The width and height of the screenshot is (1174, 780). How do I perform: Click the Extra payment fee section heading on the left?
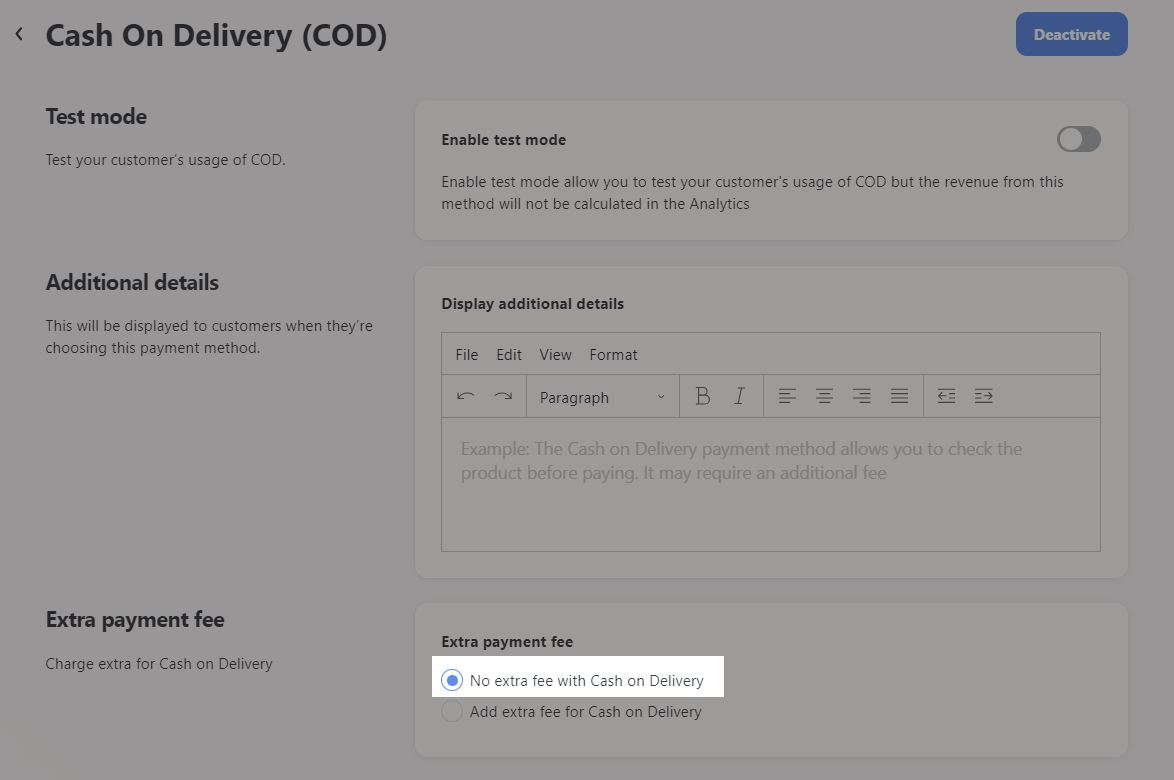click(x=135, y=620)
